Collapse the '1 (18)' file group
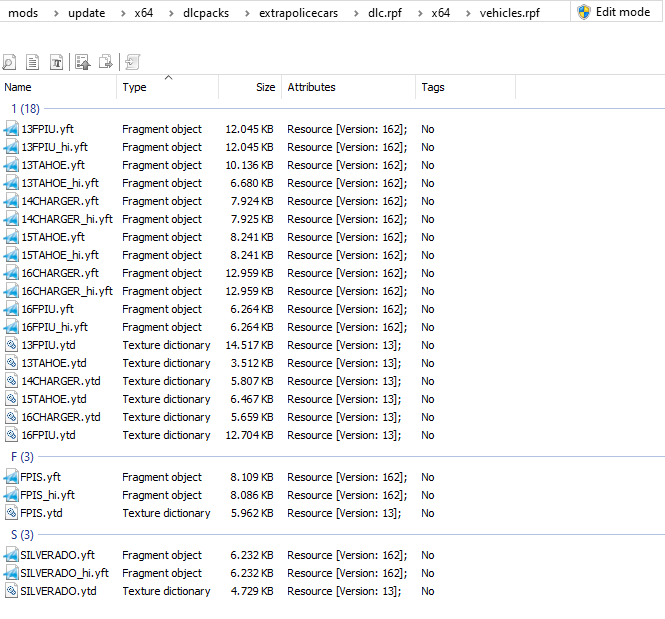665x619 pixels. 25,109
